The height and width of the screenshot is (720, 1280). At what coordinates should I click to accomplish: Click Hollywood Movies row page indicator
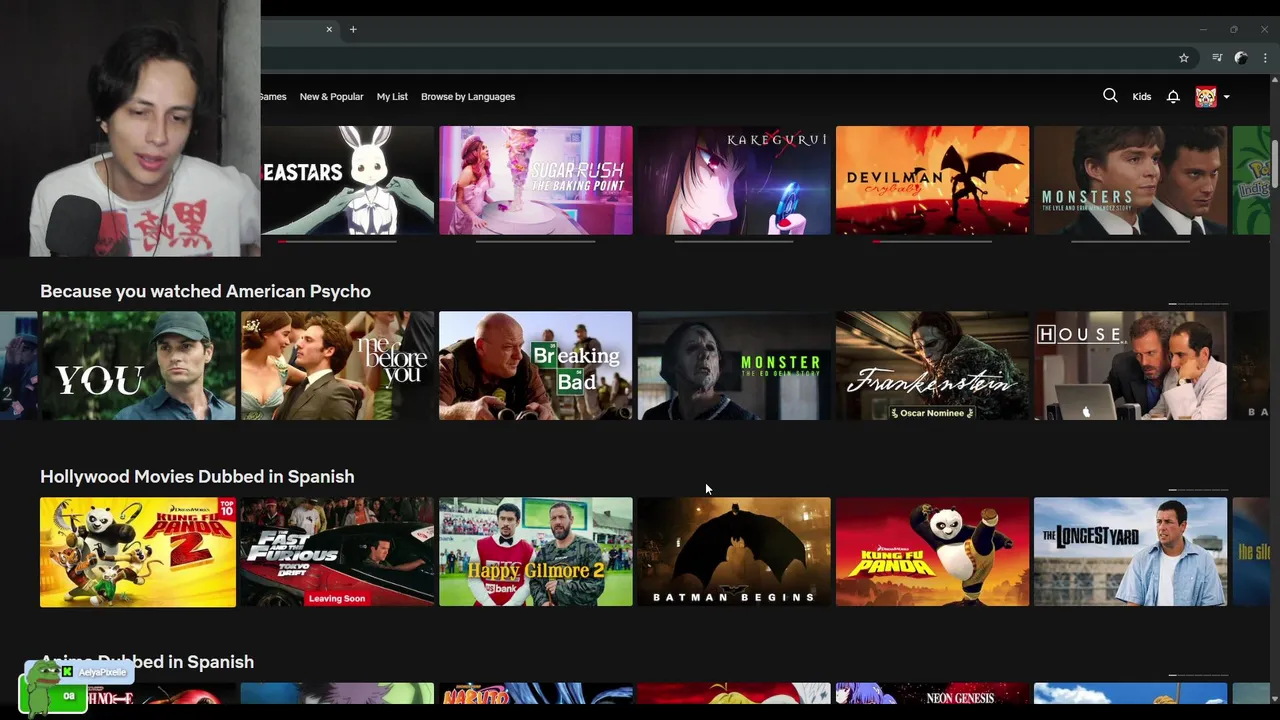pyautogui.click(x=1198, y=490)
